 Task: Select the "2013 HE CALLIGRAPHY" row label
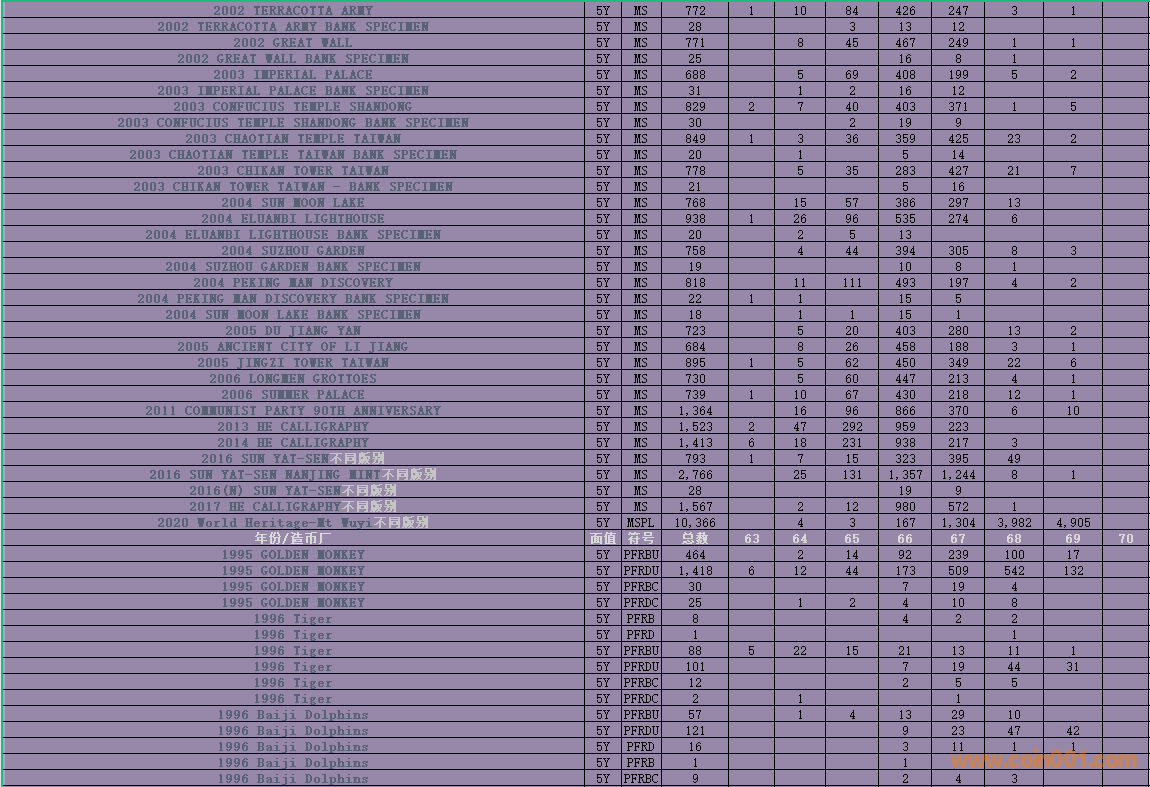pyautogui.click(x=292, y=426)
